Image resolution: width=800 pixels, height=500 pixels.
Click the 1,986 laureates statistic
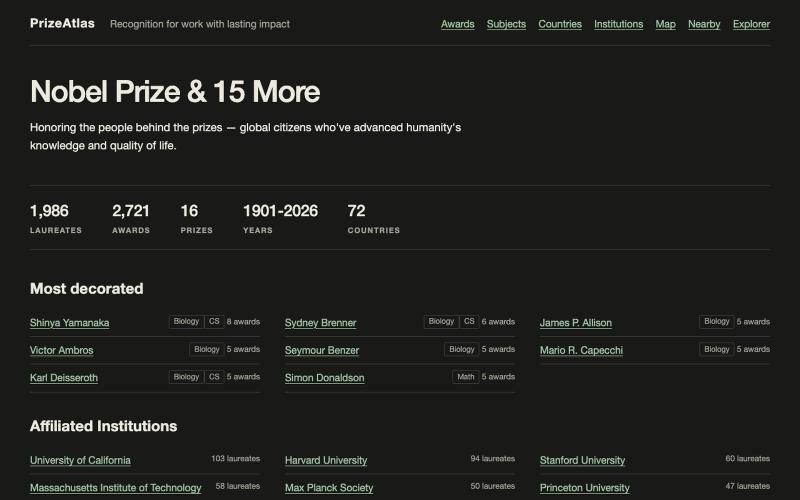[x=56, y=218]
